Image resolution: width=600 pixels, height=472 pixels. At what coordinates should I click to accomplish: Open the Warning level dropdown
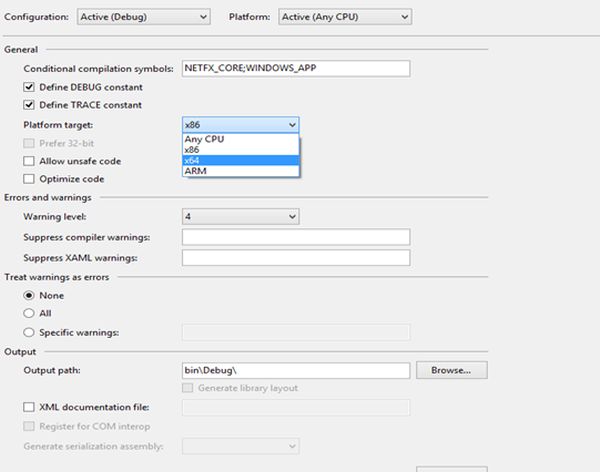point(241,217)
